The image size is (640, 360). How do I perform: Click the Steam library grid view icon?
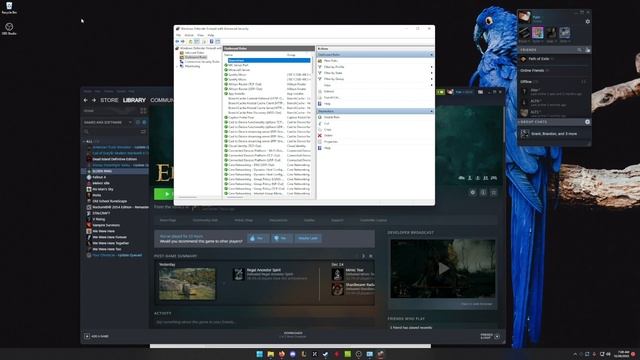pos(143,111)
